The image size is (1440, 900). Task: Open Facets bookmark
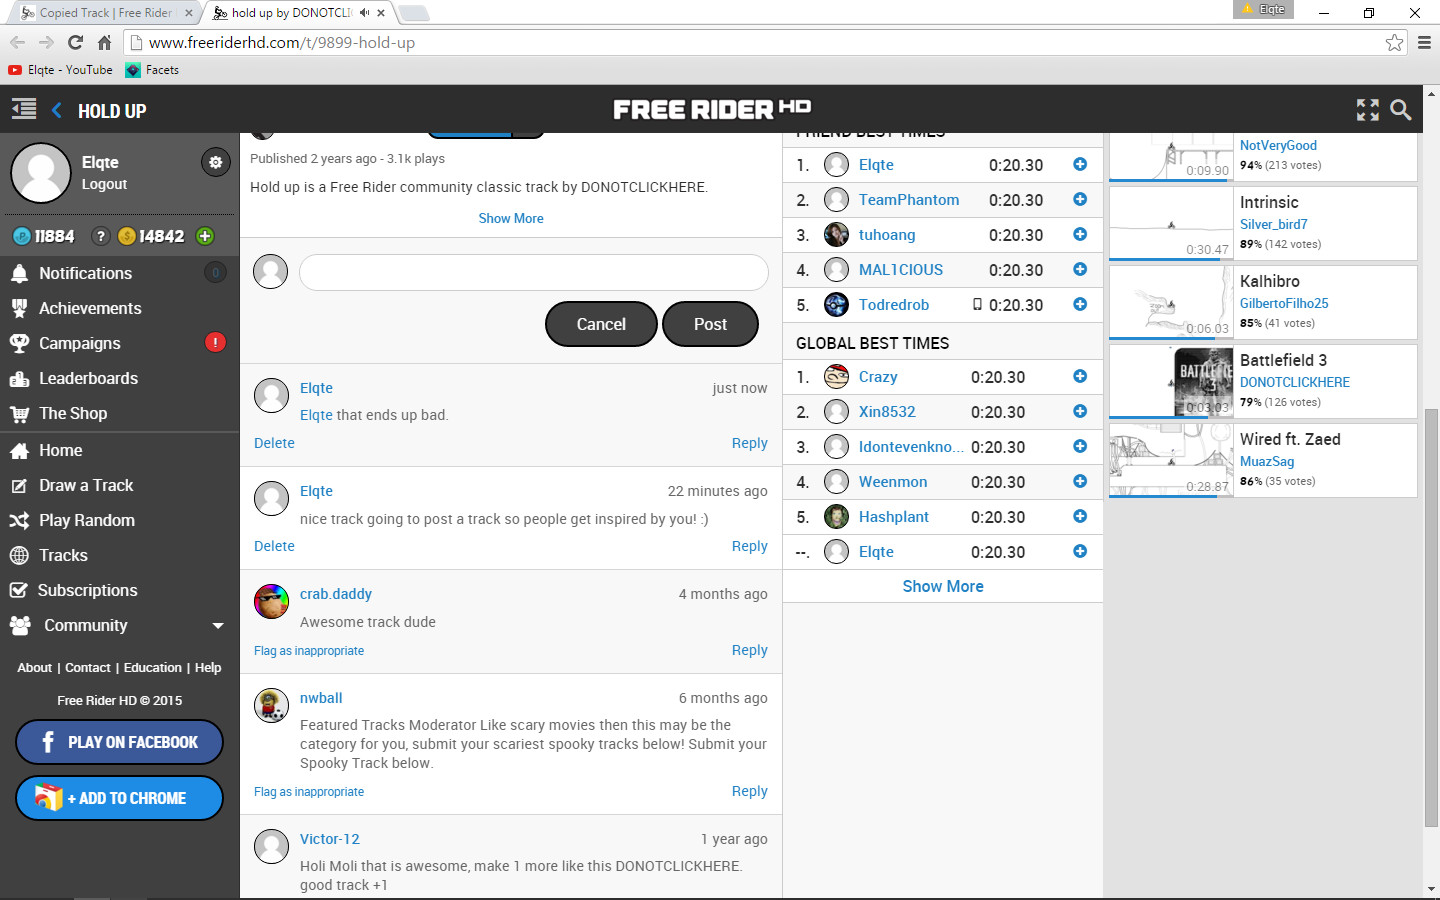tap(152, 70)
